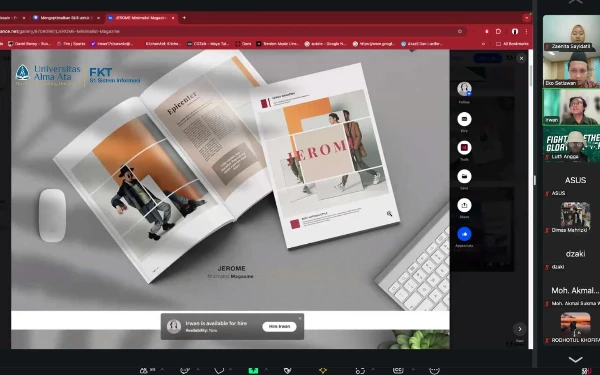This screenshot has height=375, width=600.
Task: Click the browser address bar
Action: pyautogui.click(x=230, y=31)
